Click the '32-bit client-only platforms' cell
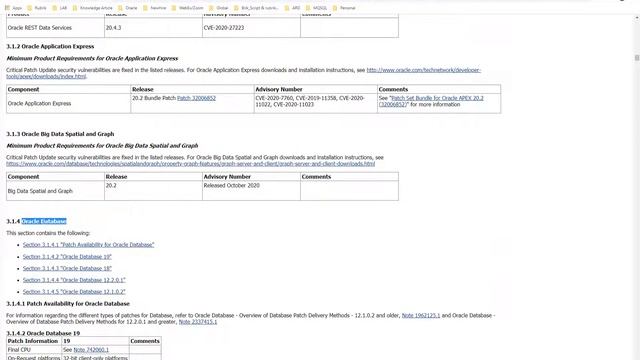 tap(95, 358)
